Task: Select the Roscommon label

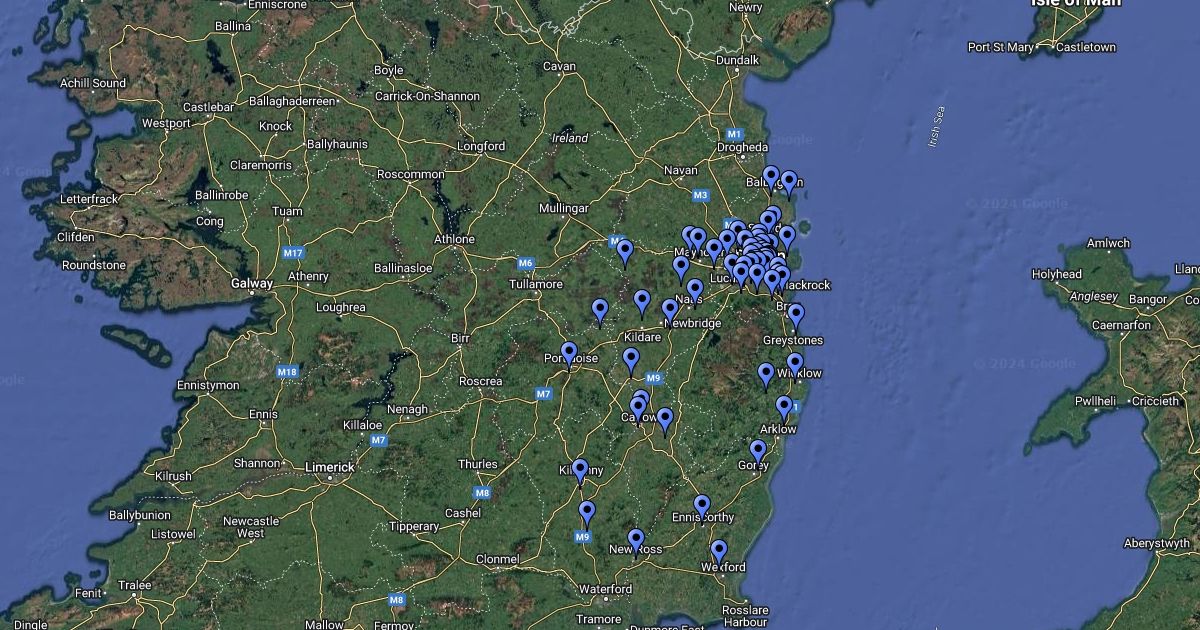Action: (x=410, y=174)
